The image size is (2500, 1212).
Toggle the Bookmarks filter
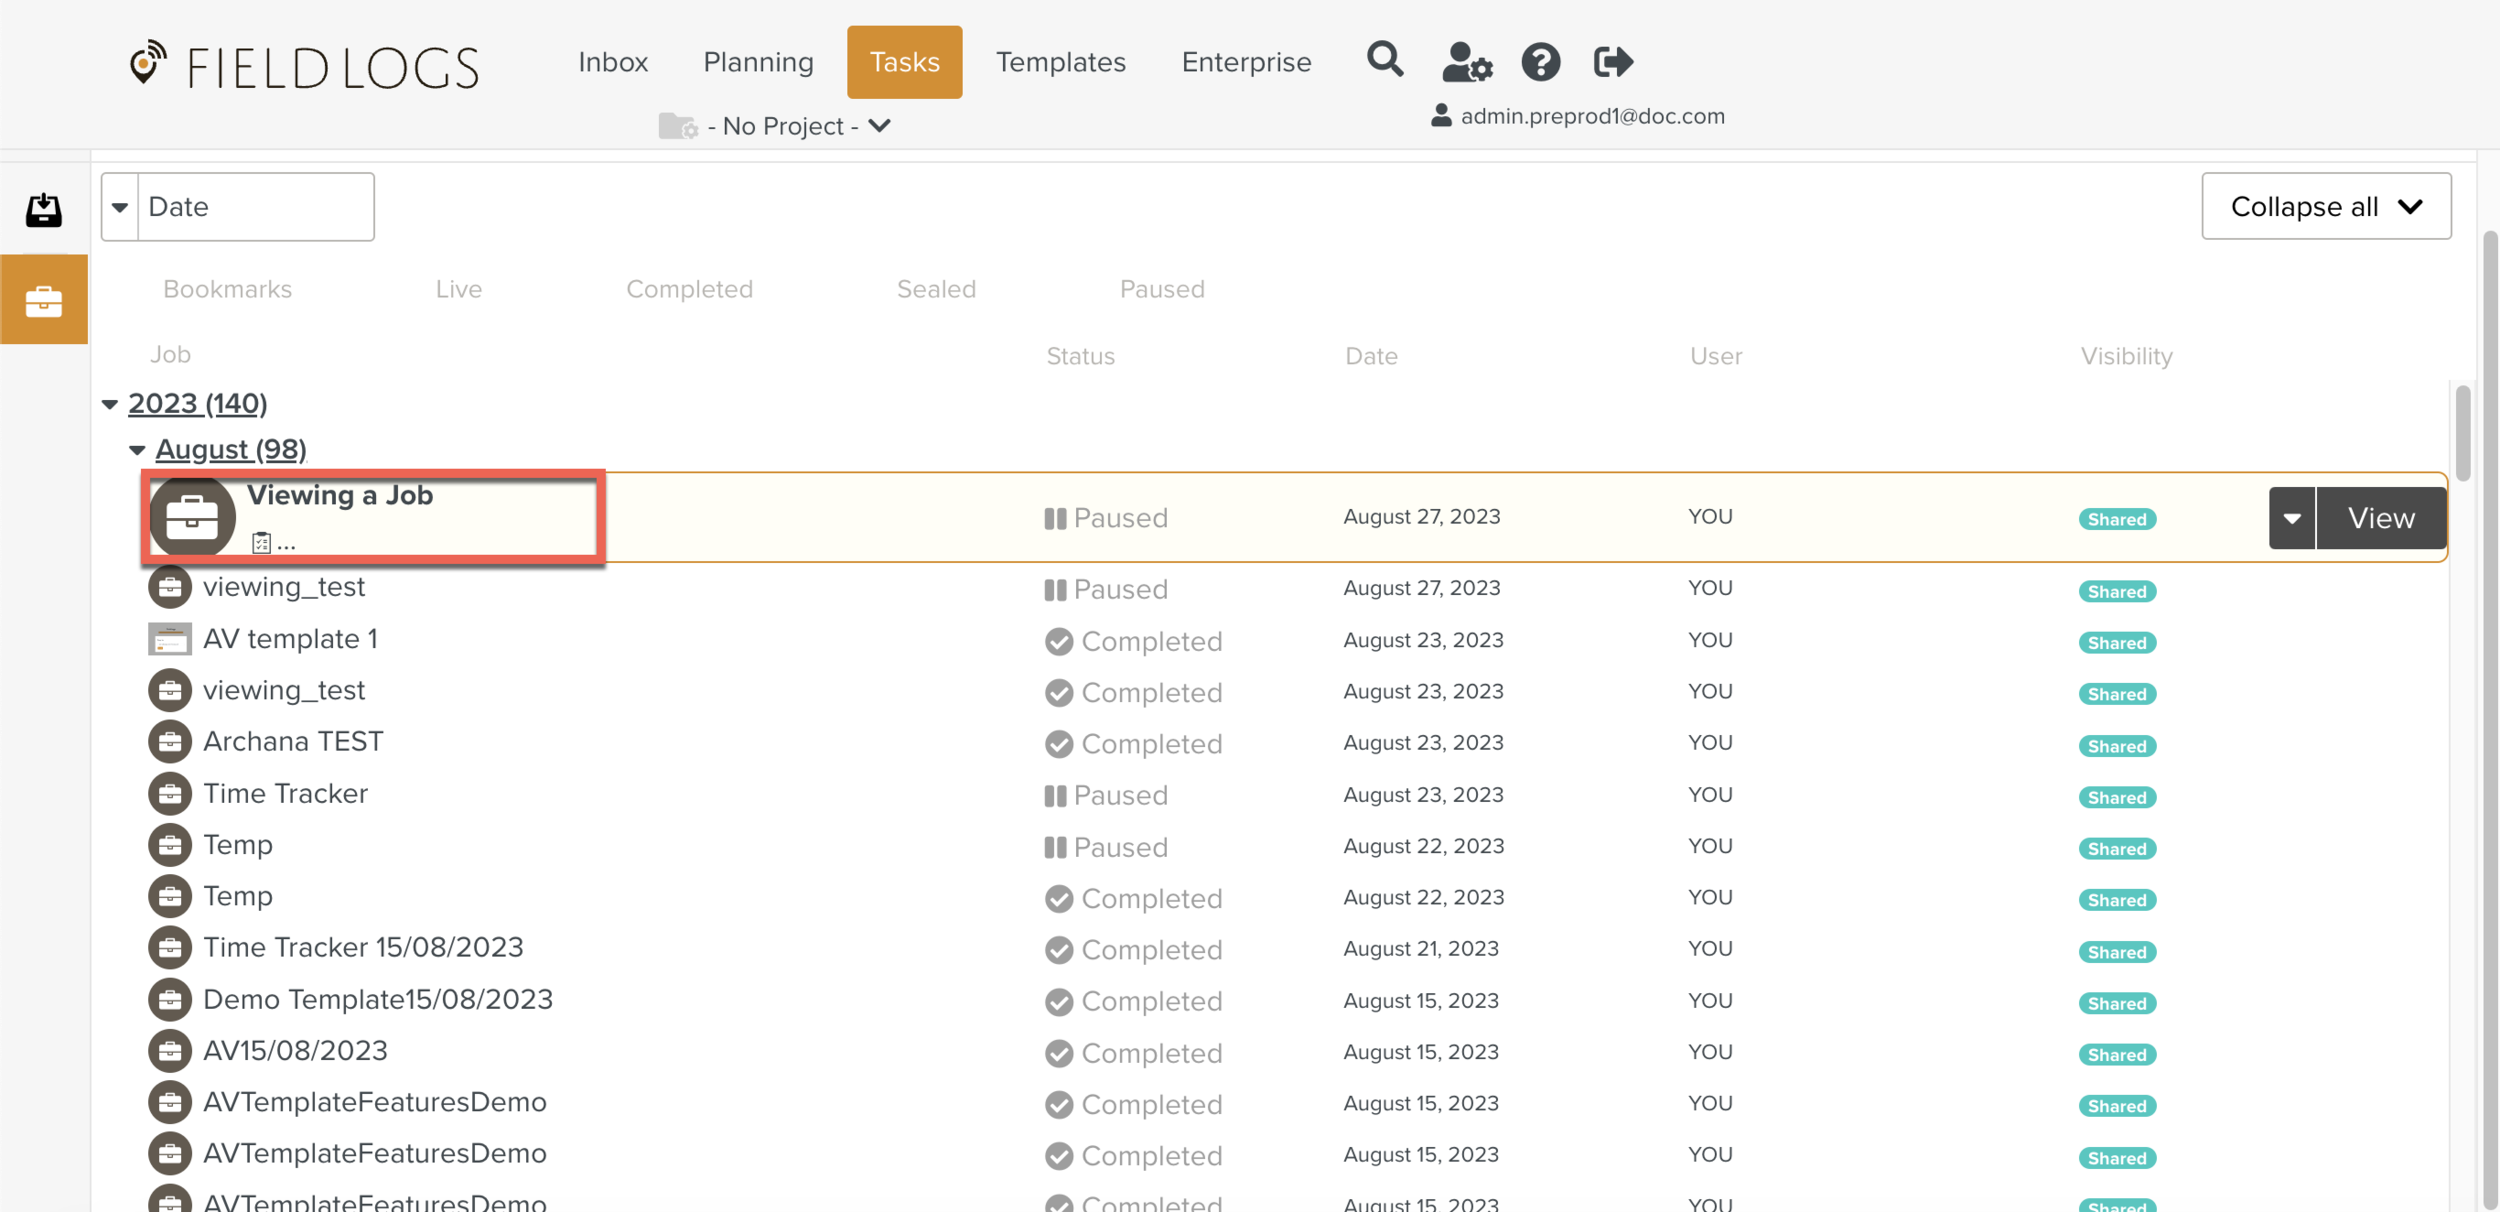[227, 289]
